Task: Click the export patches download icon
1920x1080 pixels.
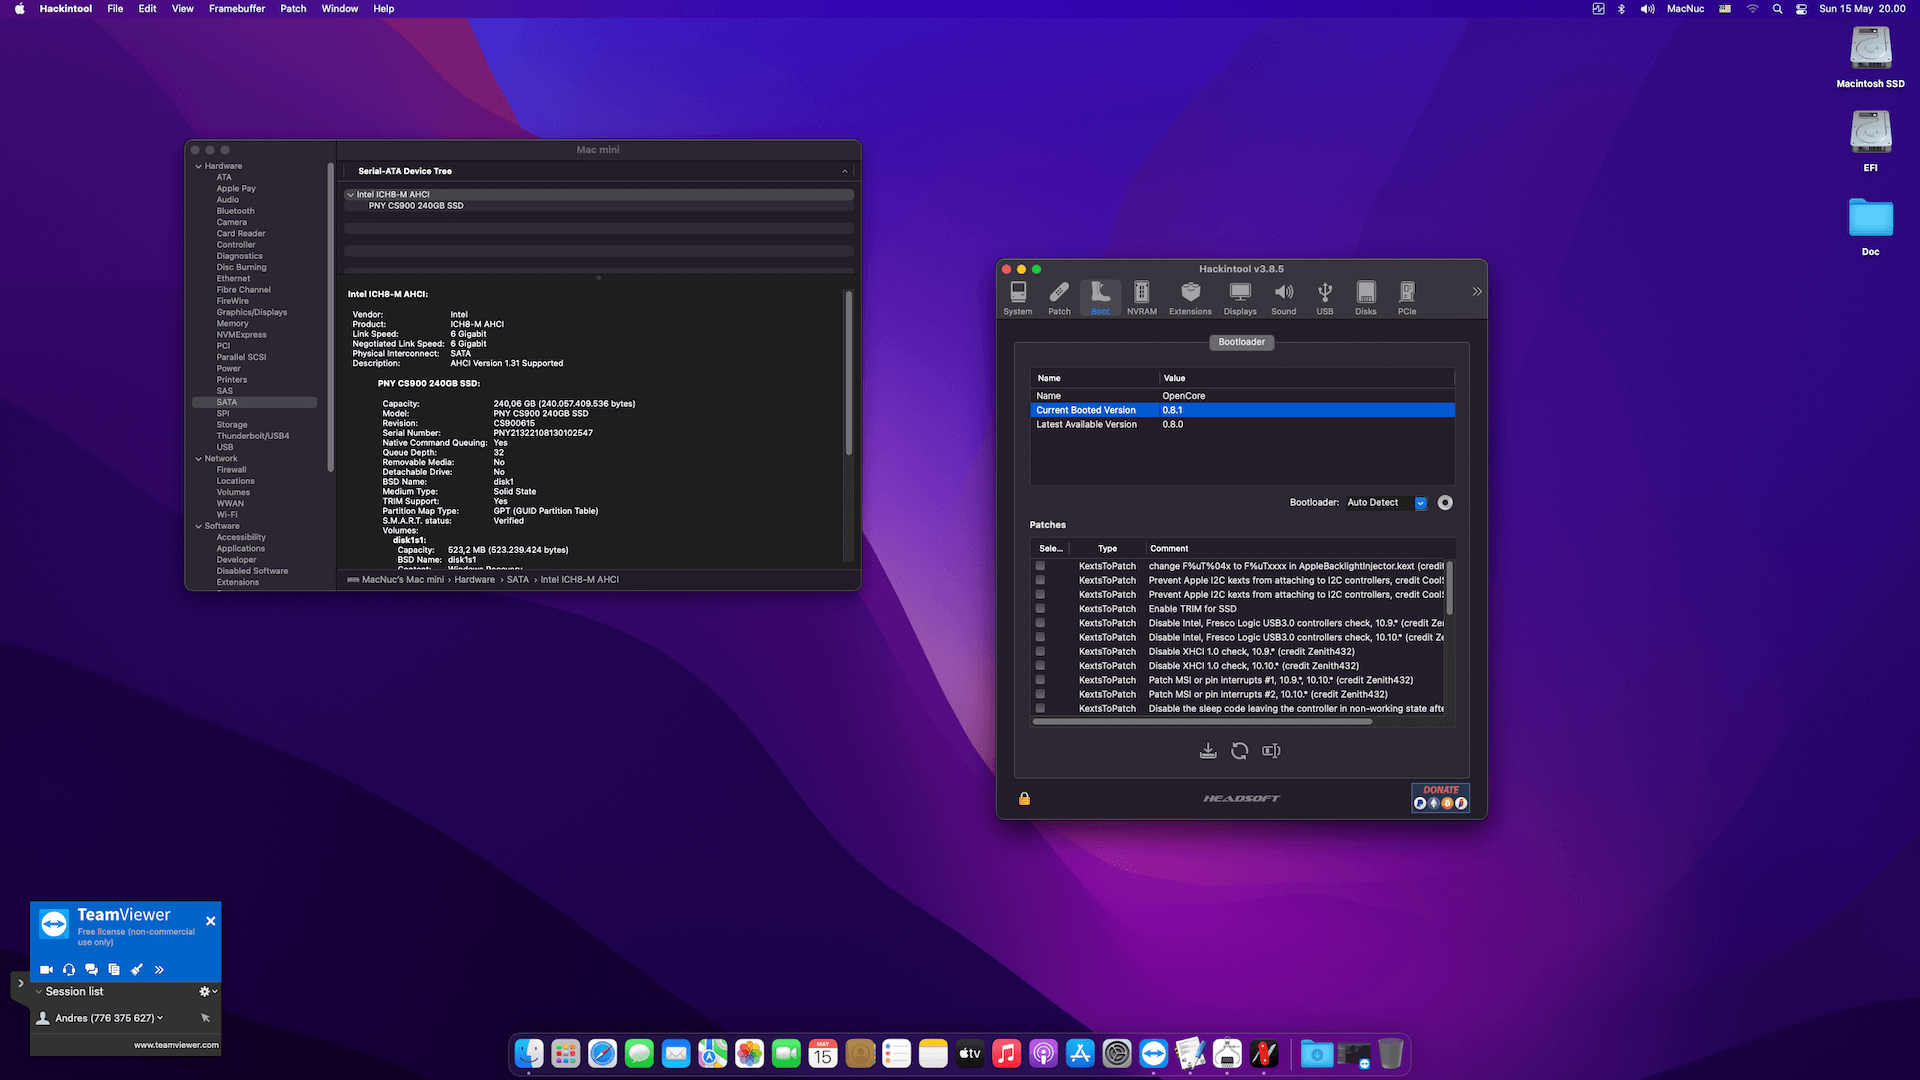Action: [x=1207, y=750]
